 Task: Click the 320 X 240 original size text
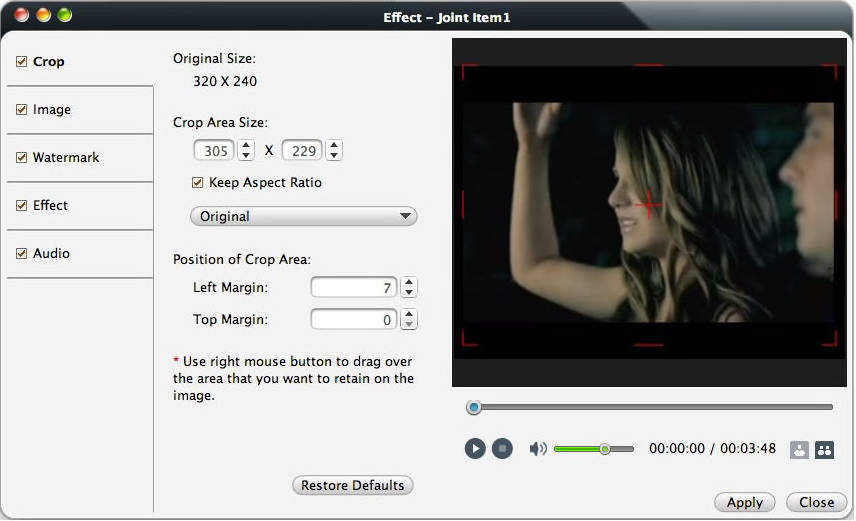pos(225,81)
